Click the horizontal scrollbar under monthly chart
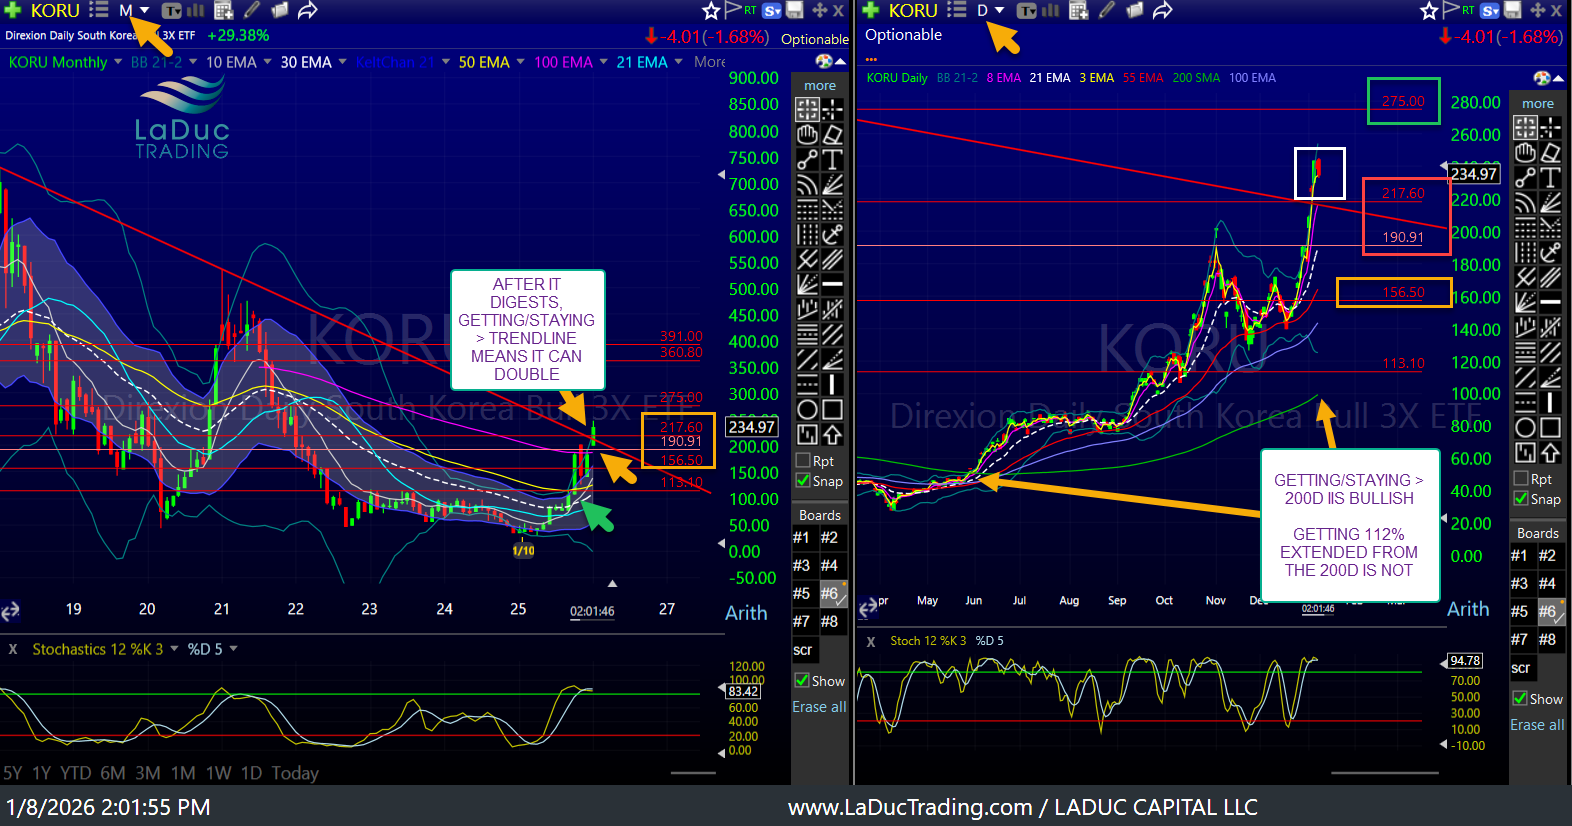This screenshot has width=1572, height=826. click(x=692, y=773)
